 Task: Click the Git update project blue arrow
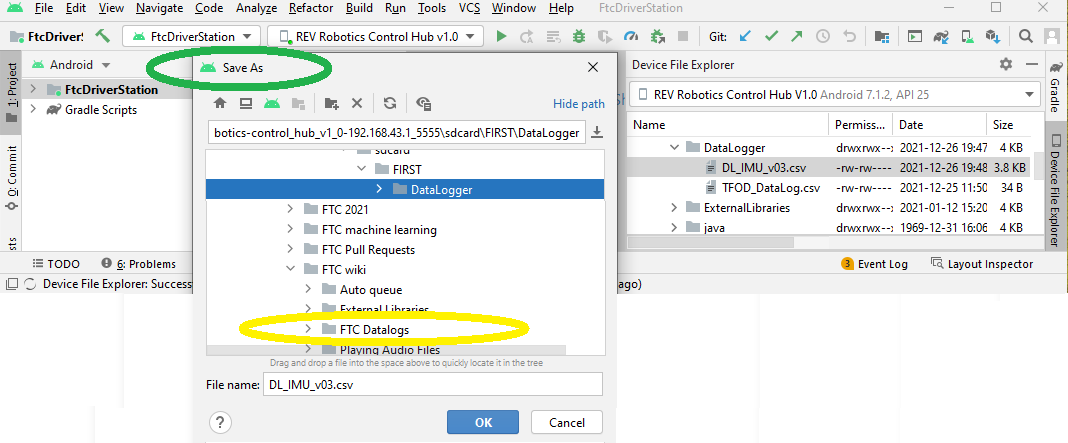[x=745, y=36]
